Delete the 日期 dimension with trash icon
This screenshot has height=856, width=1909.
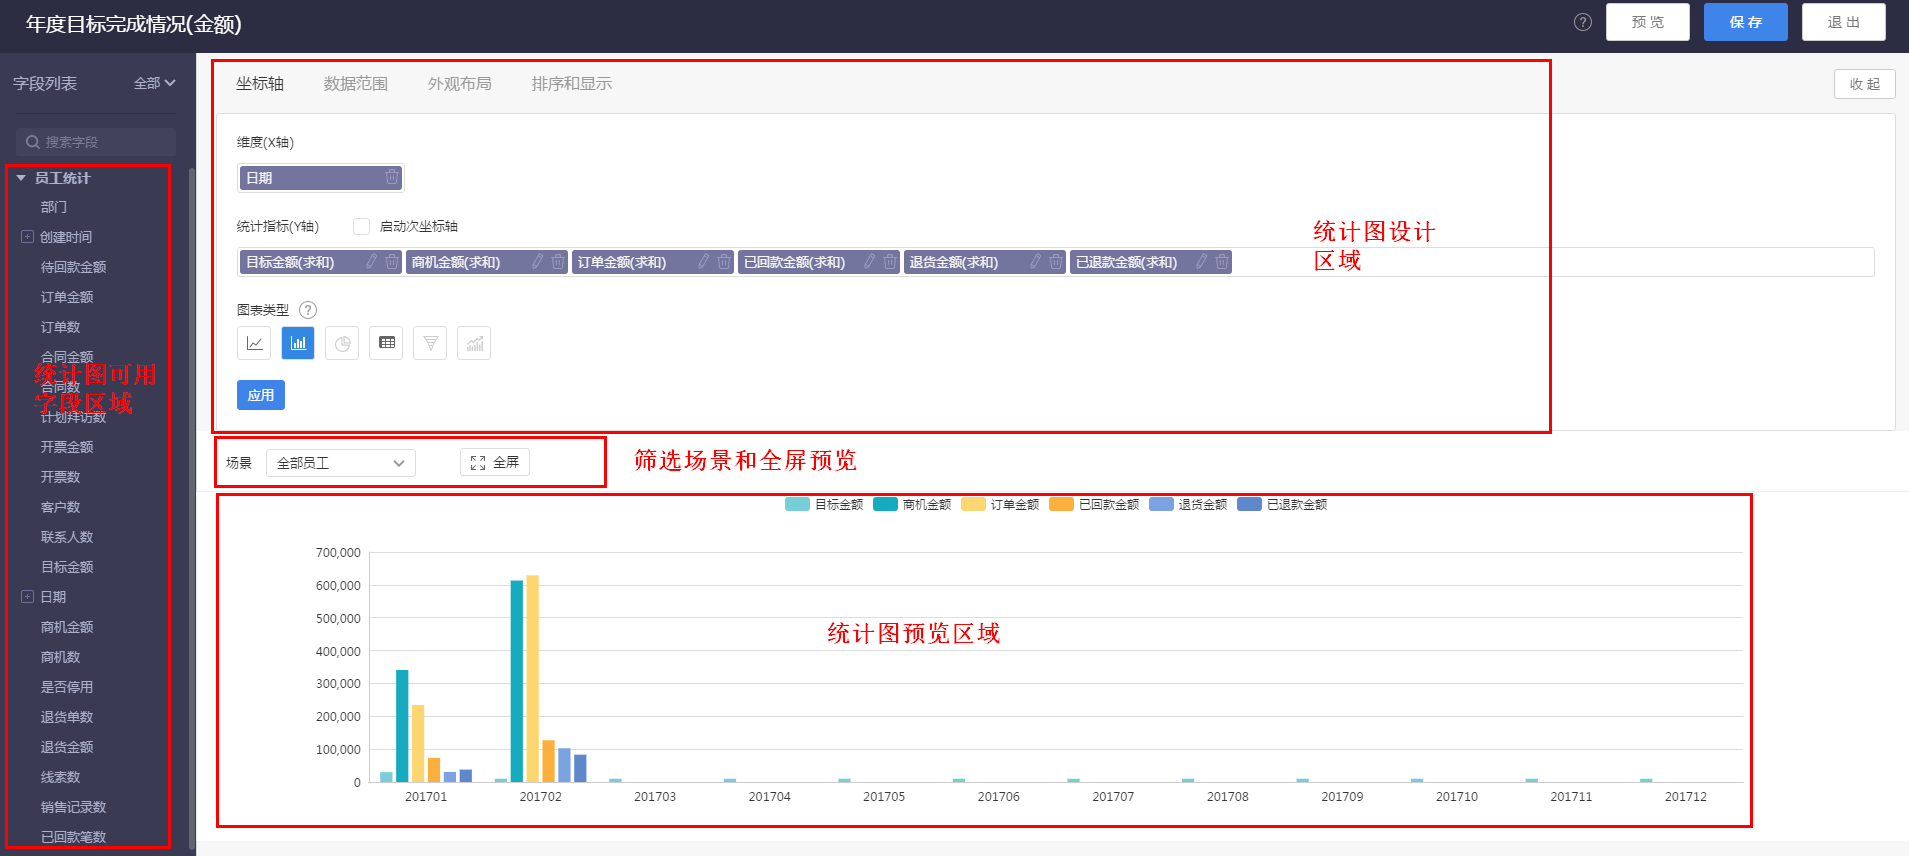[x=392, y=178]
